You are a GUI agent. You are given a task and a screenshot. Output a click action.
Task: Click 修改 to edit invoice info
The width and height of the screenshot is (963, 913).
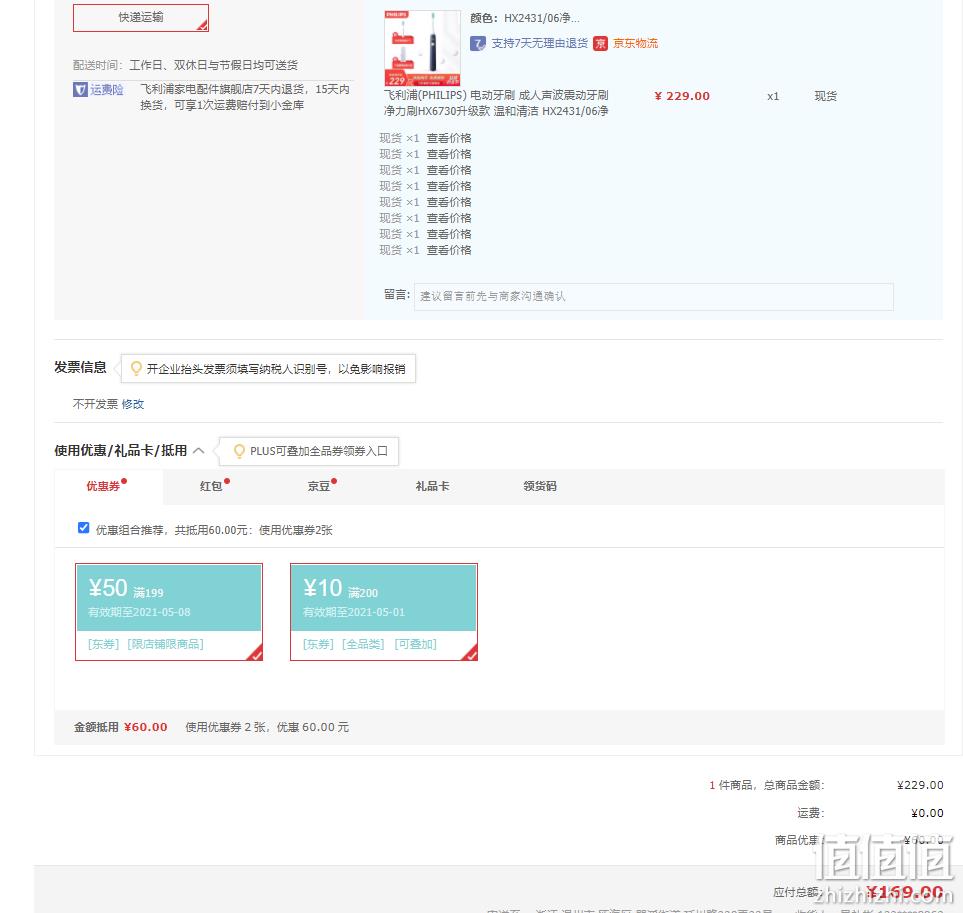tap(133, 404)
